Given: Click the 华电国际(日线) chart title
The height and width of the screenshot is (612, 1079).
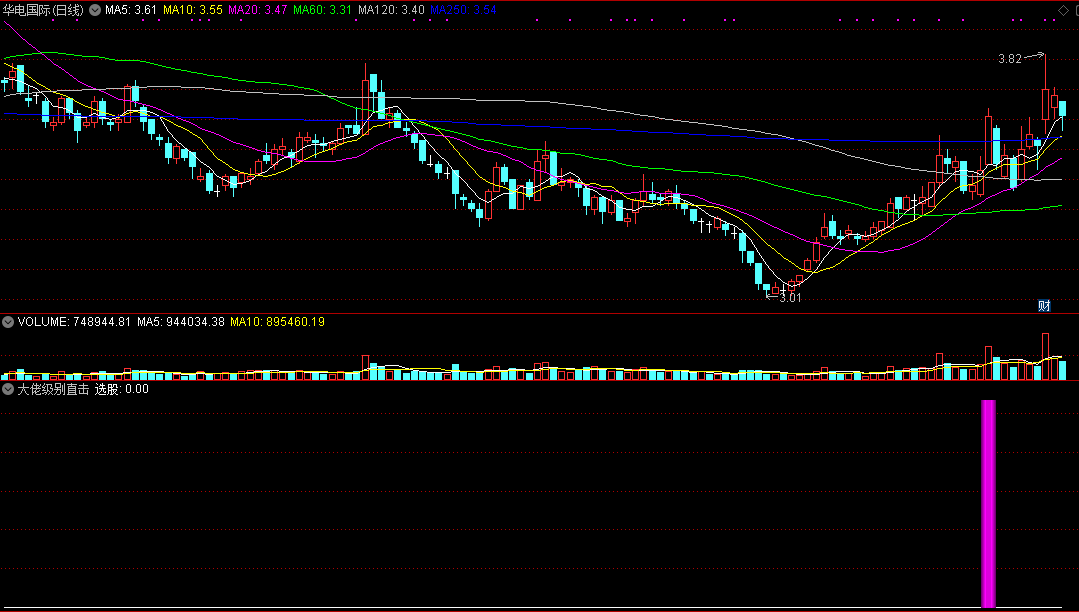Looking at the screenshot, I should tap(44, 10).
